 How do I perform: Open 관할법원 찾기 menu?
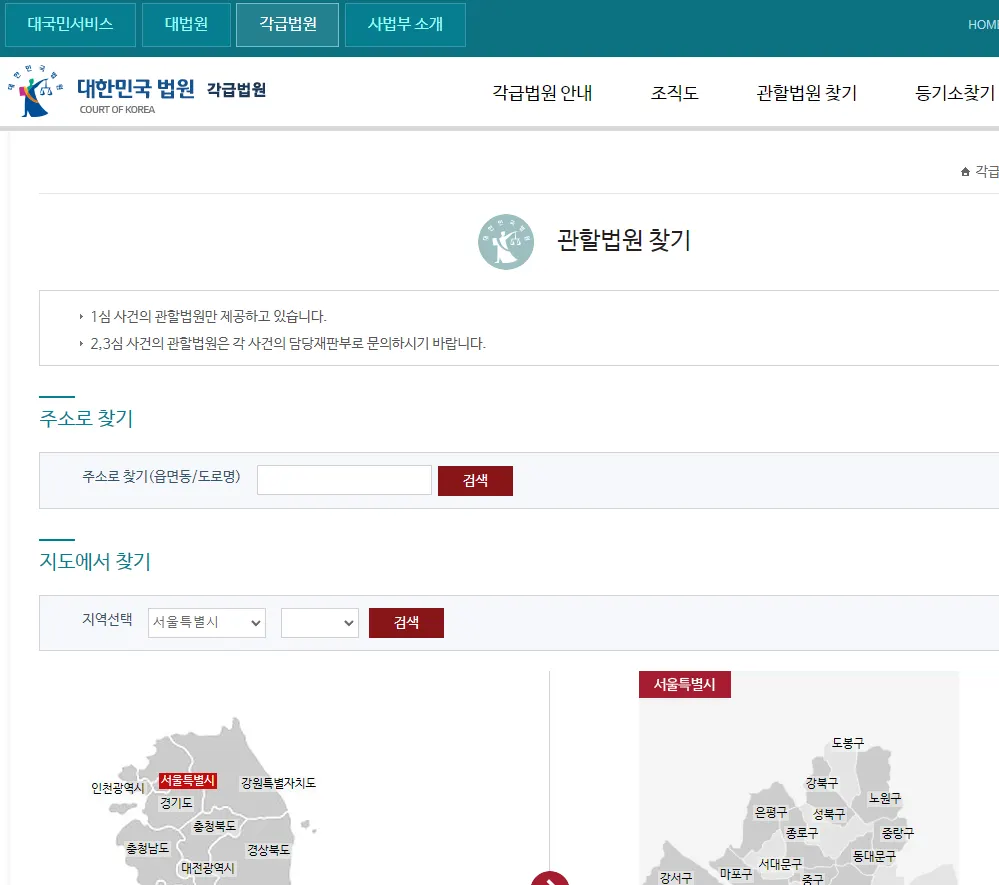pyautogui.click(x=807, y=93)
